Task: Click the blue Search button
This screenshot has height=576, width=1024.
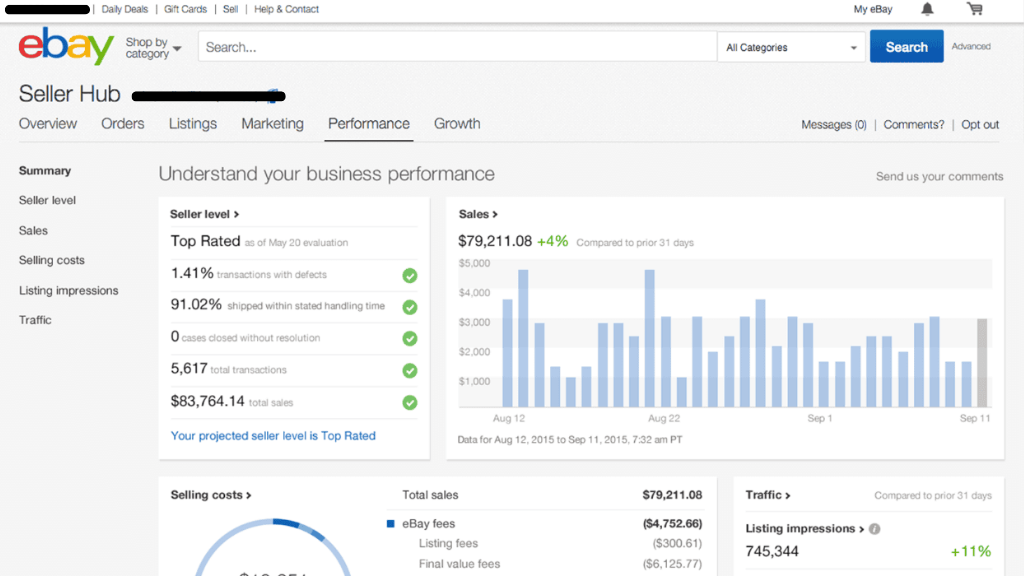Action: 906,46
